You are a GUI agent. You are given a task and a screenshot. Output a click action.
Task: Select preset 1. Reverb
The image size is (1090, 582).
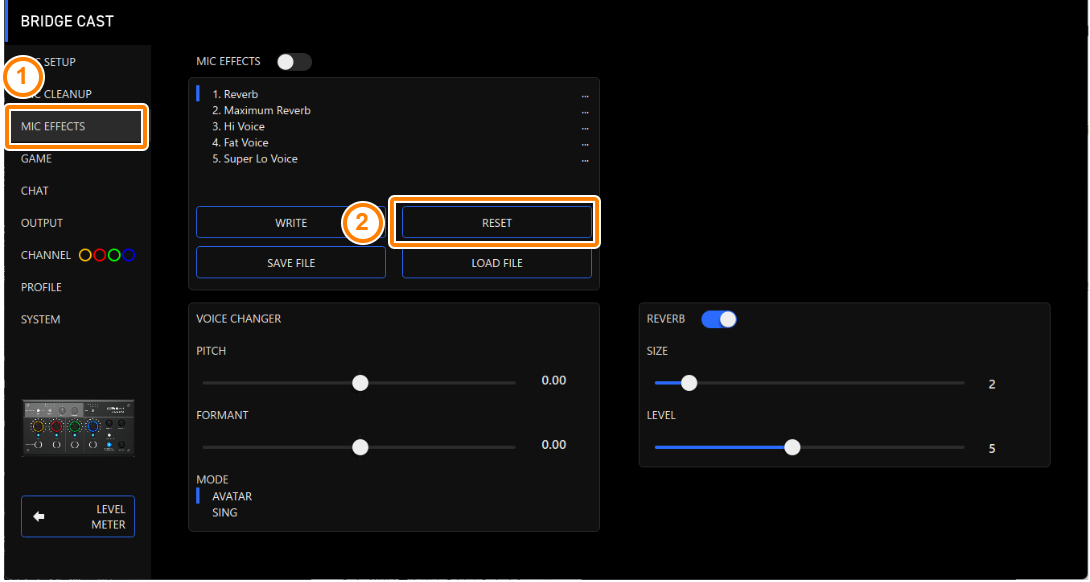235,94
